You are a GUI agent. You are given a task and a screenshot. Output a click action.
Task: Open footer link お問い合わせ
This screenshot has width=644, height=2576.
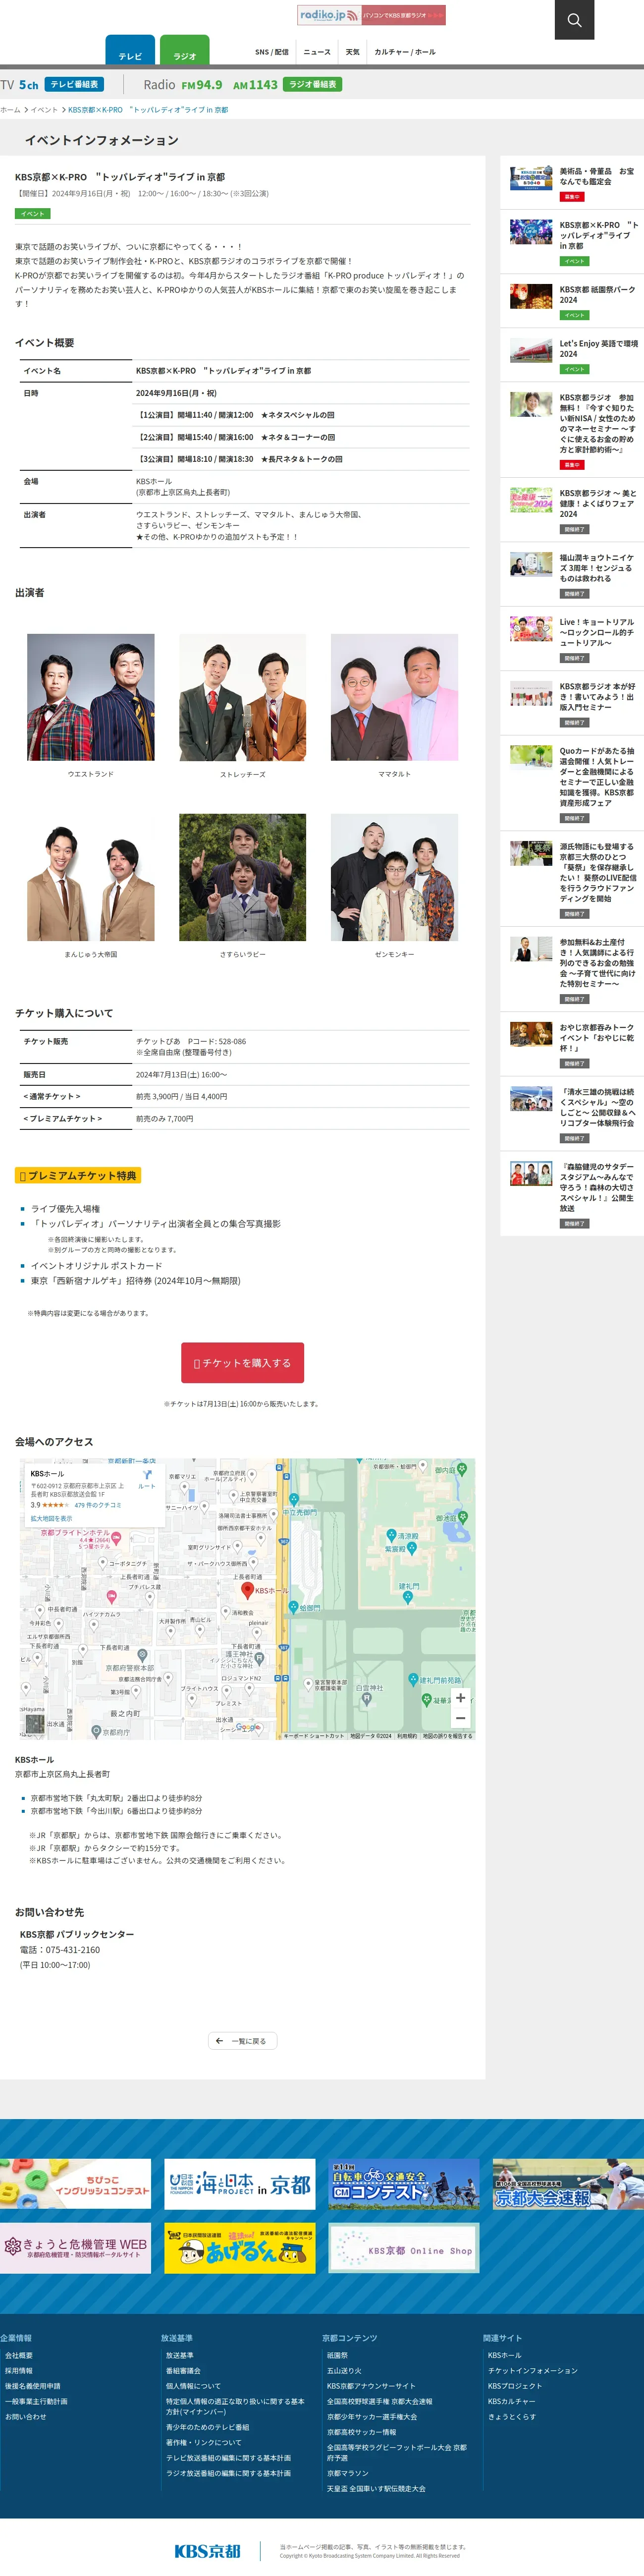click(x=26, y=2416)
